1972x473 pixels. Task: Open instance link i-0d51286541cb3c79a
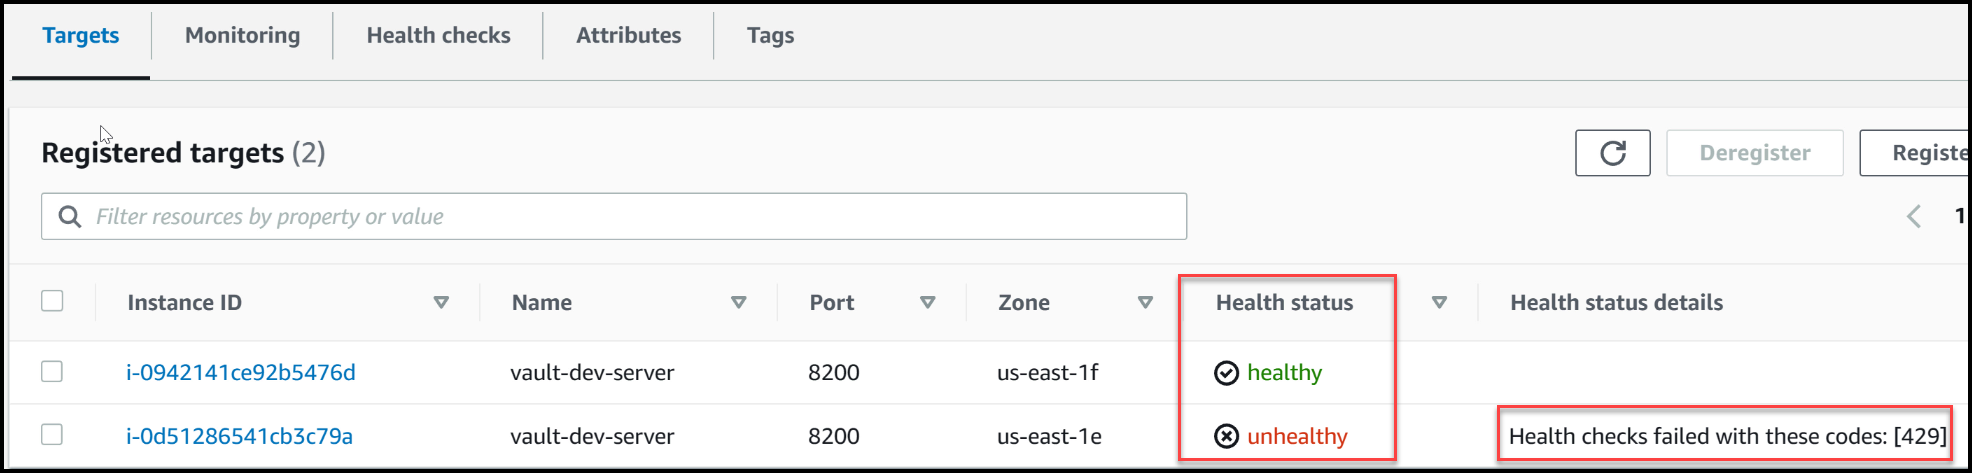[239, 436]
